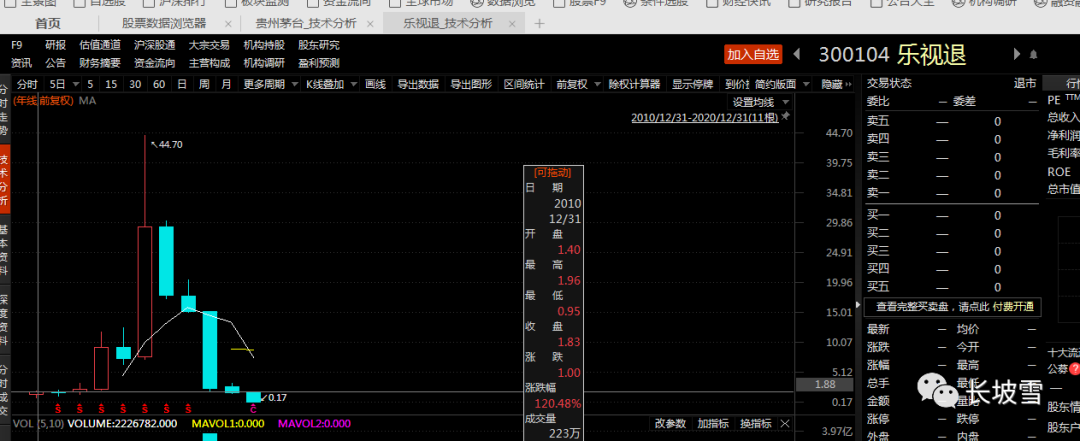Open the 前复权 adjustment dropdown
The height and width of the screenshot is (441, 1080).
597,84
